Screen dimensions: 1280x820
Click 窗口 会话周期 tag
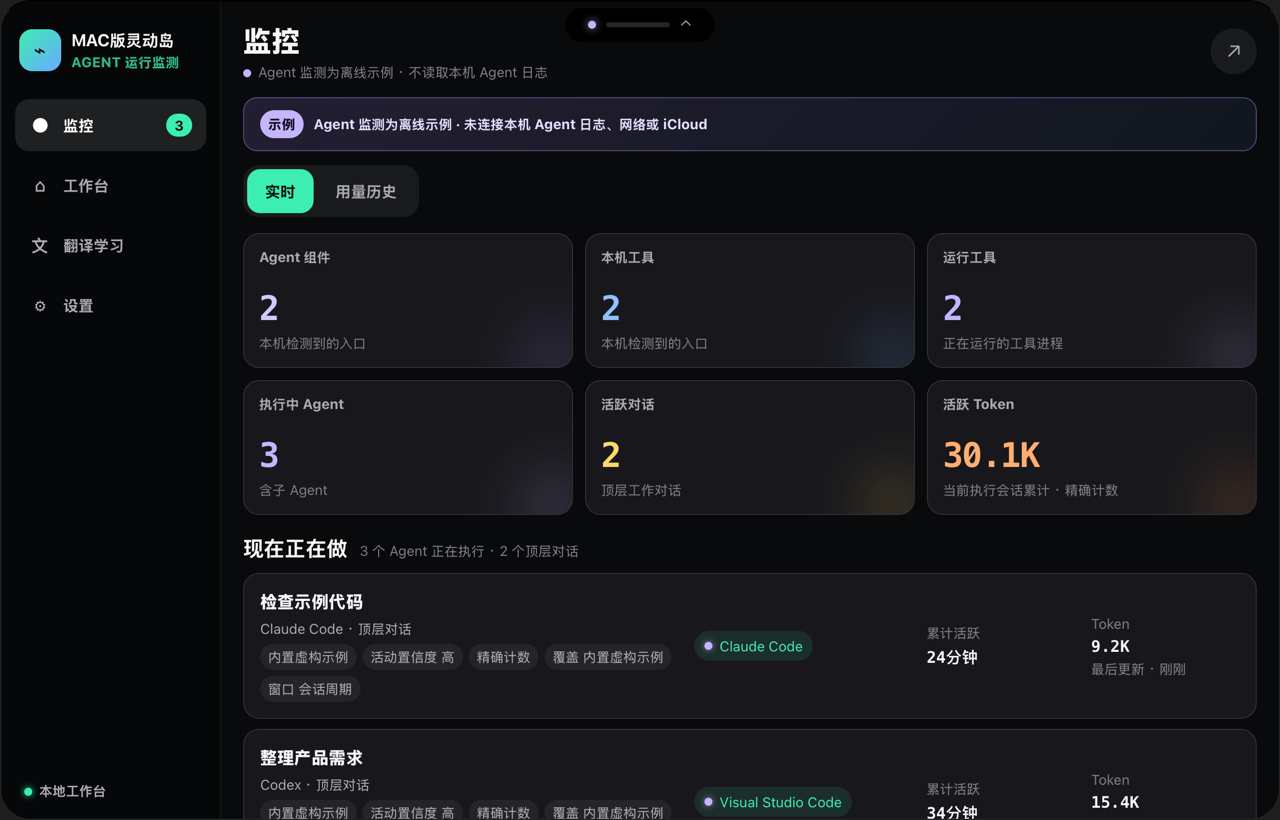(x=310, y=689)
